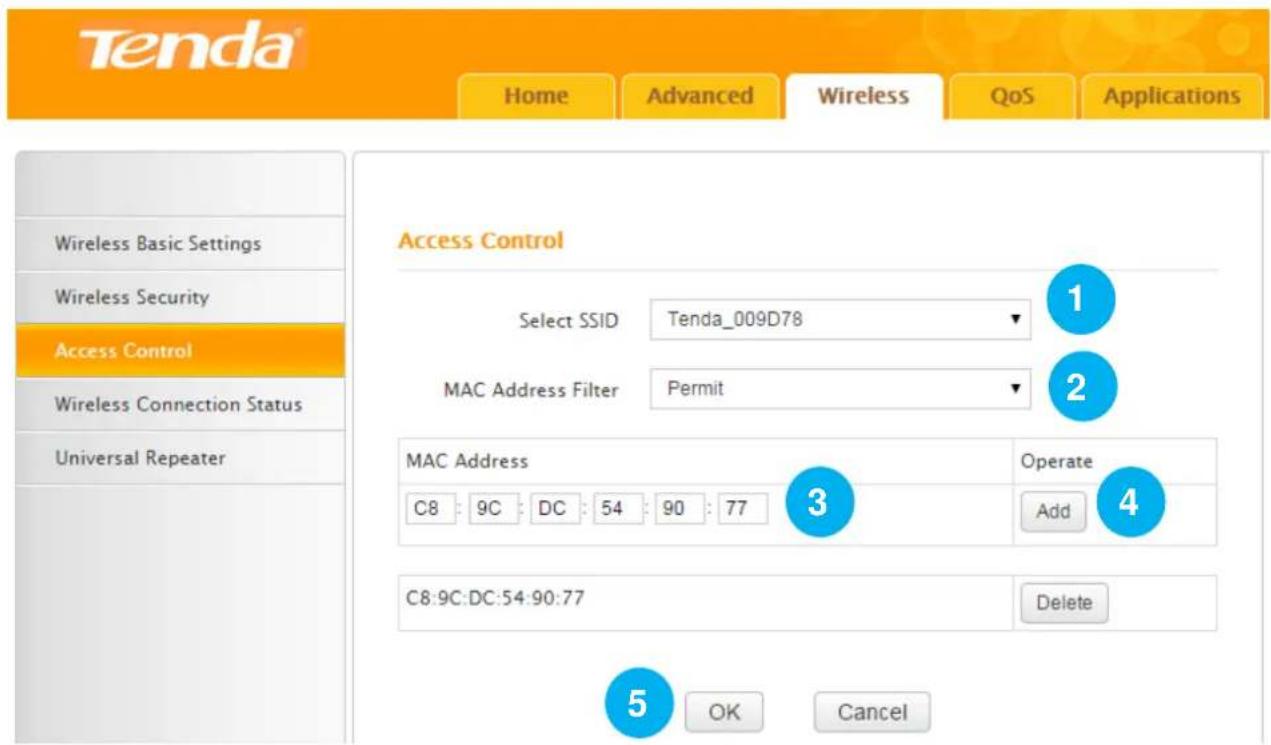Switch to the Advanced tab
This screenshot has height=745, width=1271.
click(700, 96)
